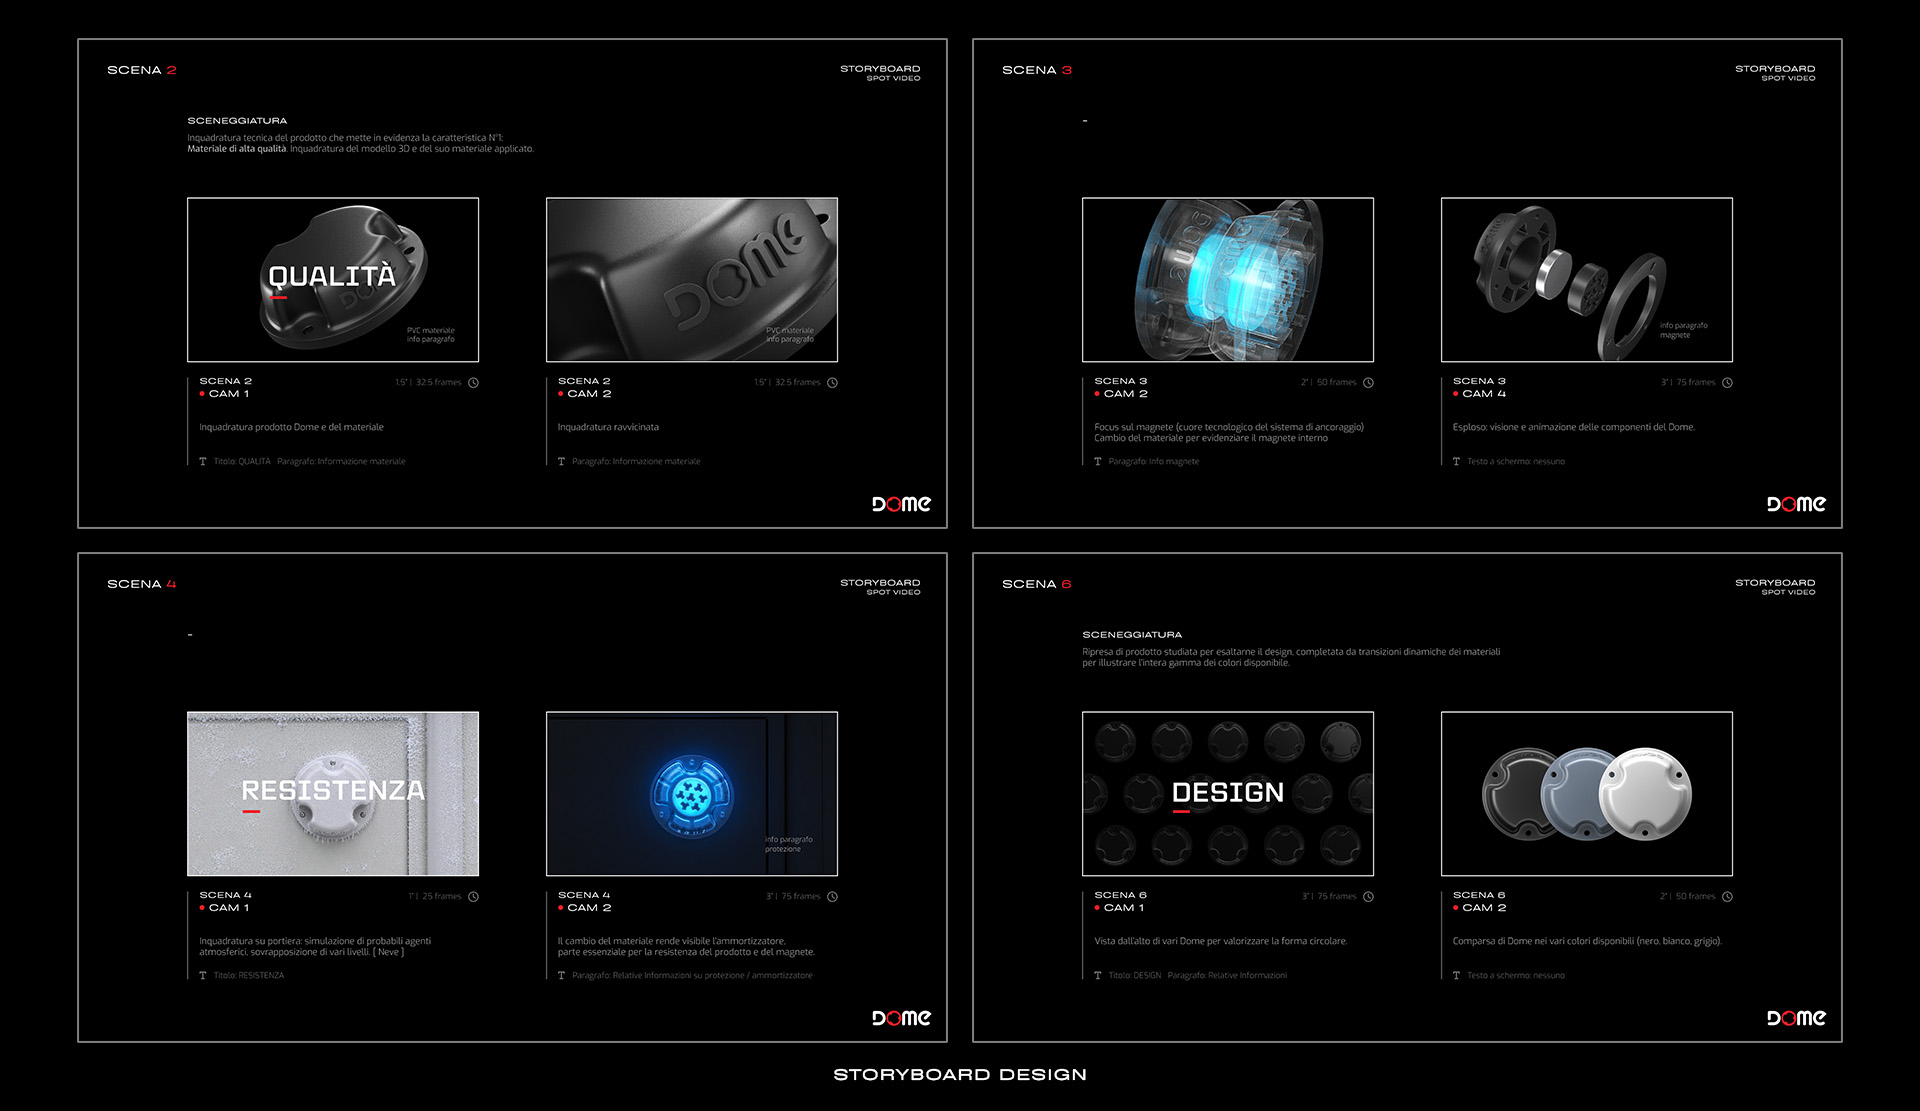This screenshot has width=1920, height=1111.
Task: Select the red dot next to Scena 4 CAM 2
Action: pyautogui.click(x=560, y=908)
